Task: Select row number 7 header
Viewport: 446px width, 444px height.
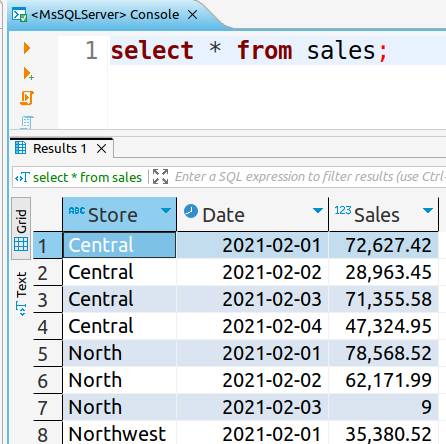Action: point(48,407)
